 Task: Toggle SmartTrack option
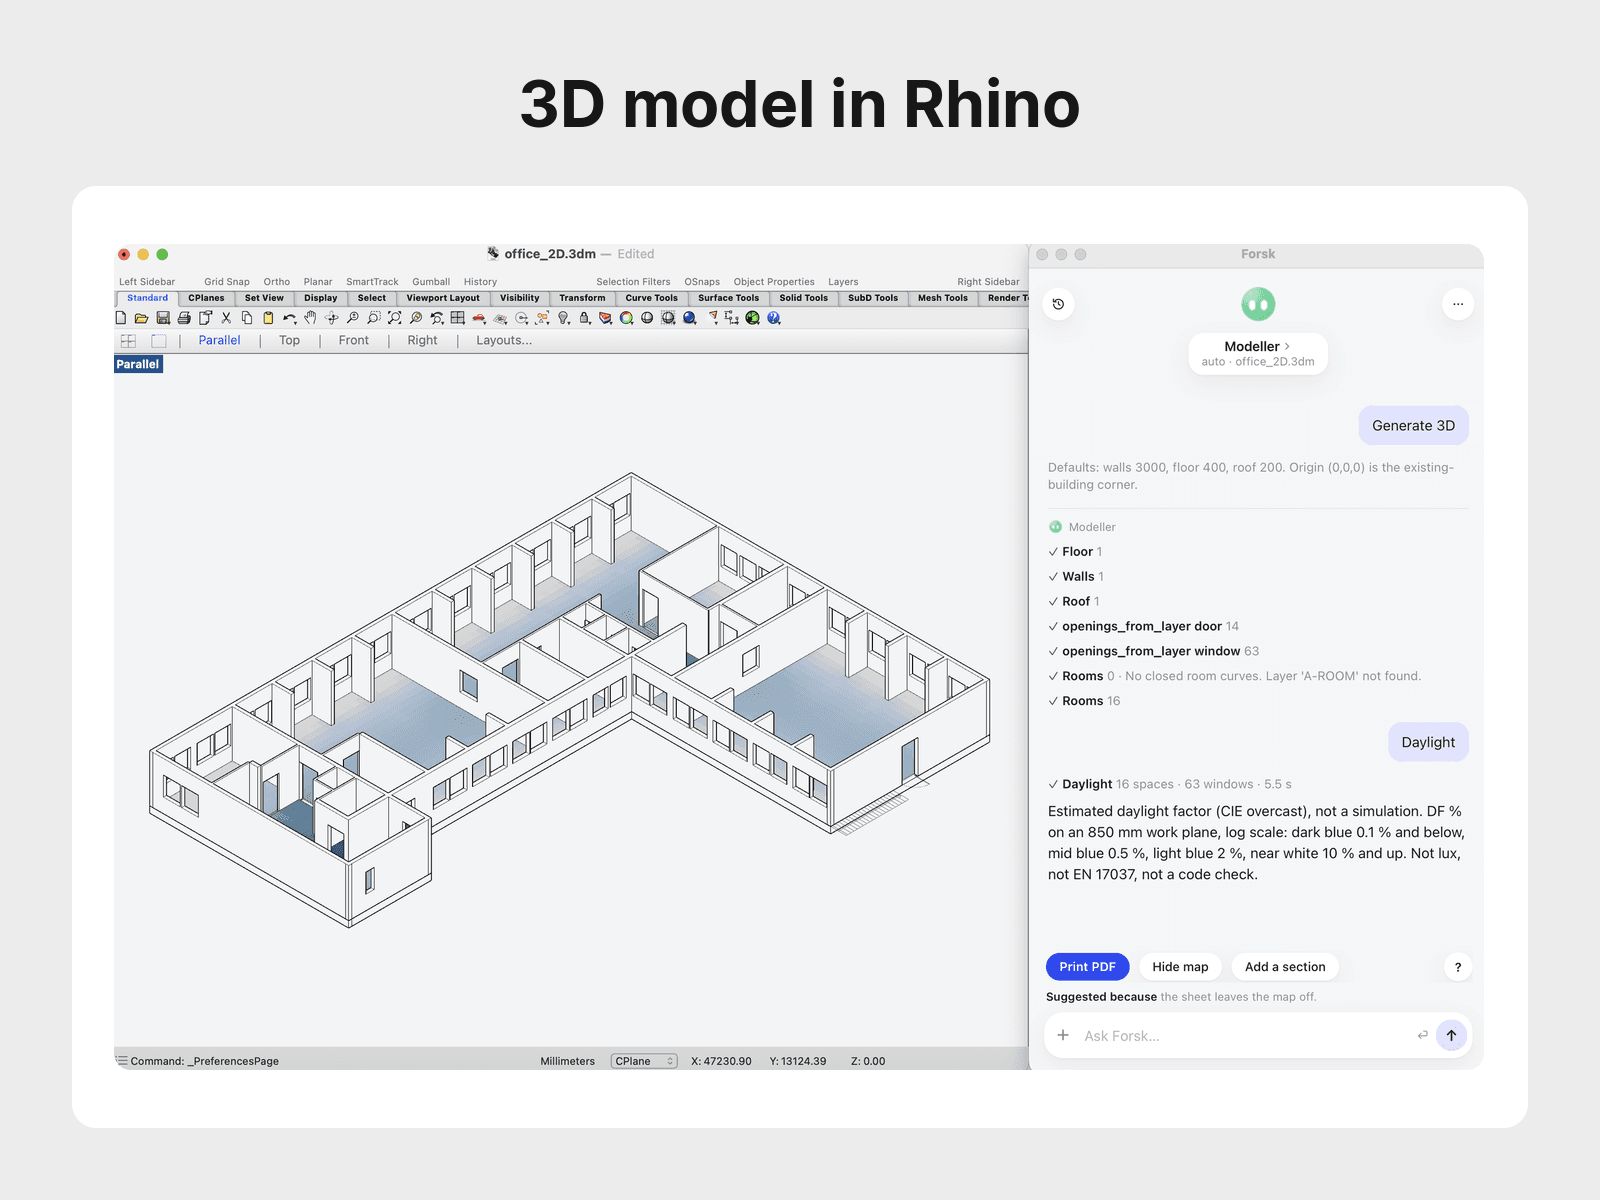(372, 282)
